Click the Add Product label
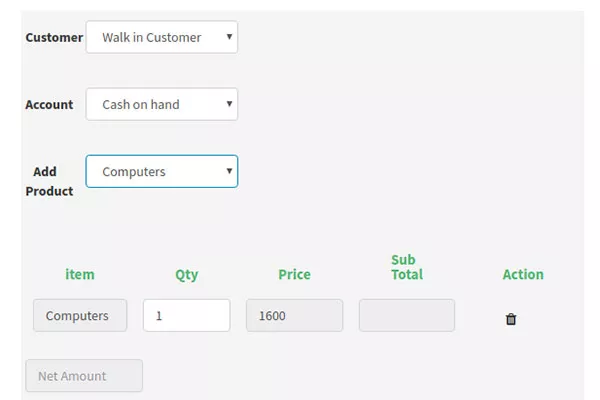The height and width of the screenshot is (400, 600). point(49,181)
